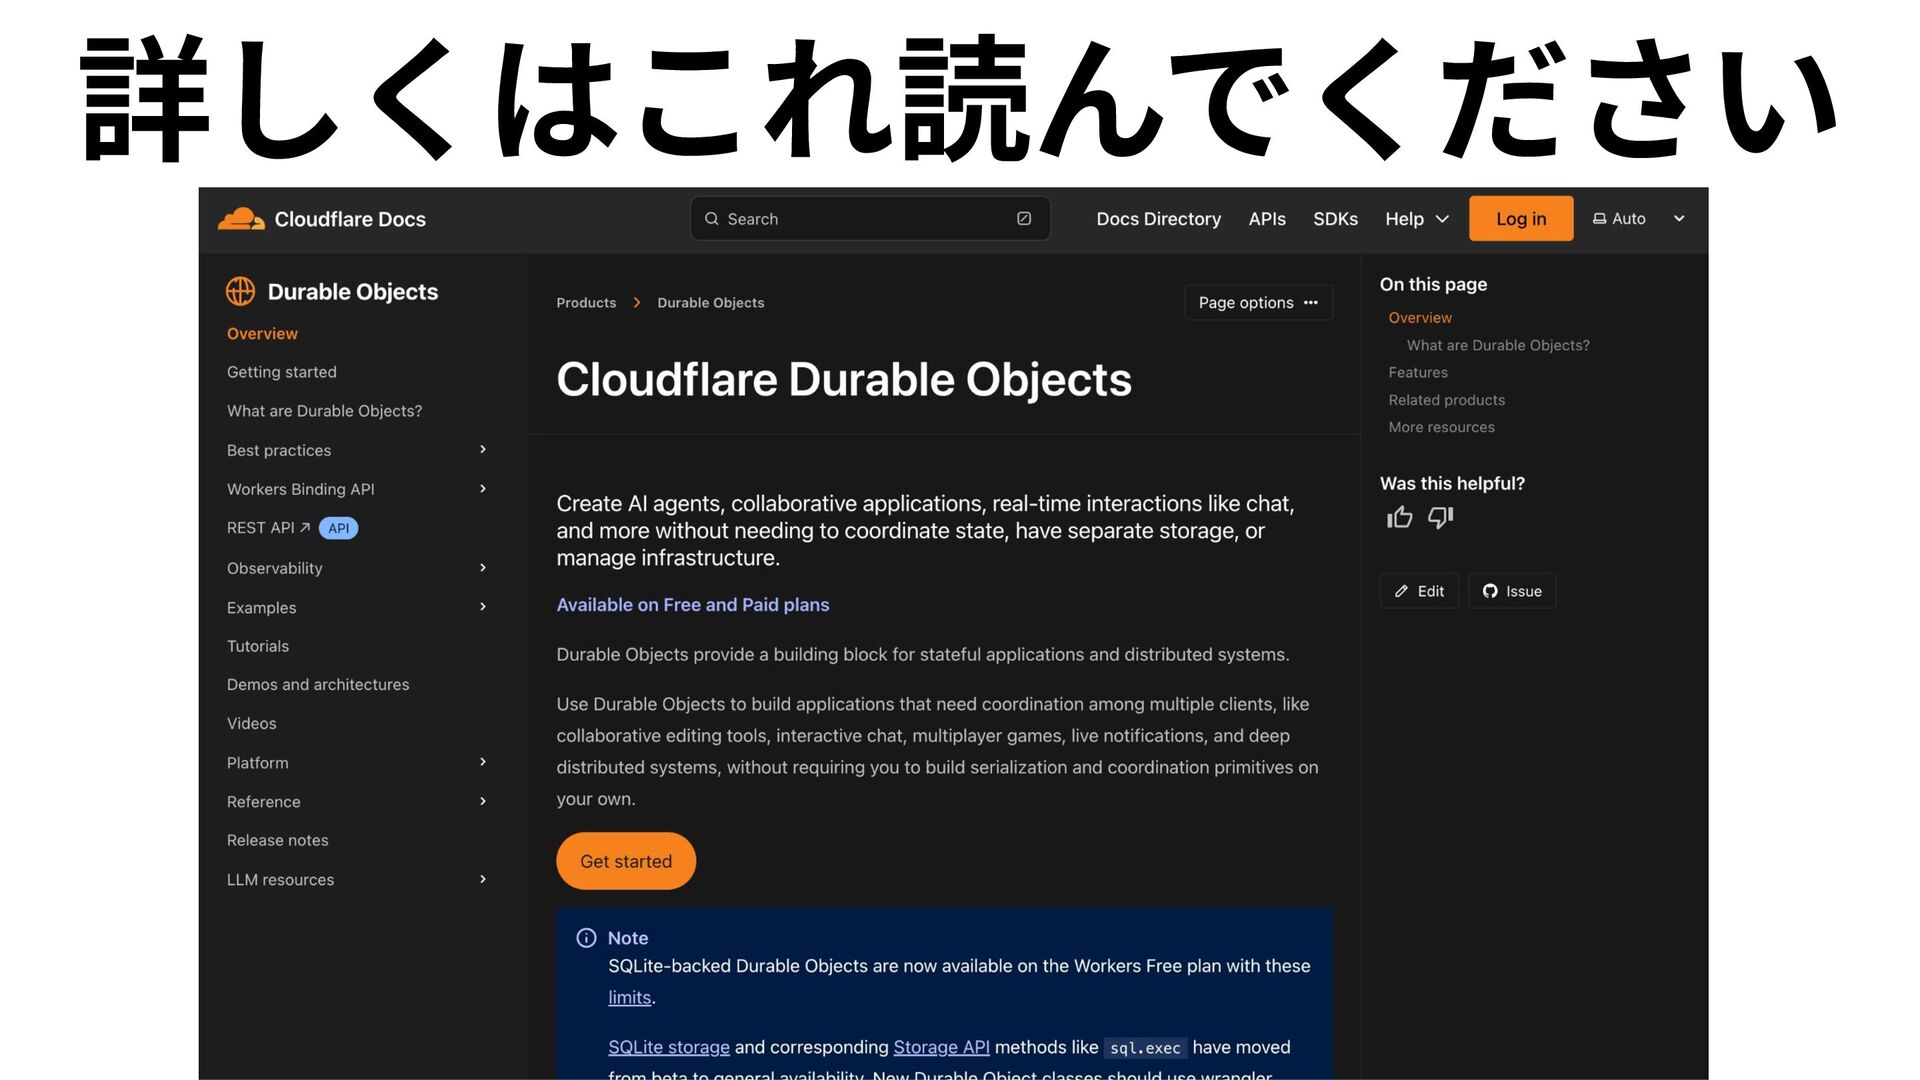Click the Durable Objects sidebar heading
The image size is (1920, 1080).
[x=353, y=292]
